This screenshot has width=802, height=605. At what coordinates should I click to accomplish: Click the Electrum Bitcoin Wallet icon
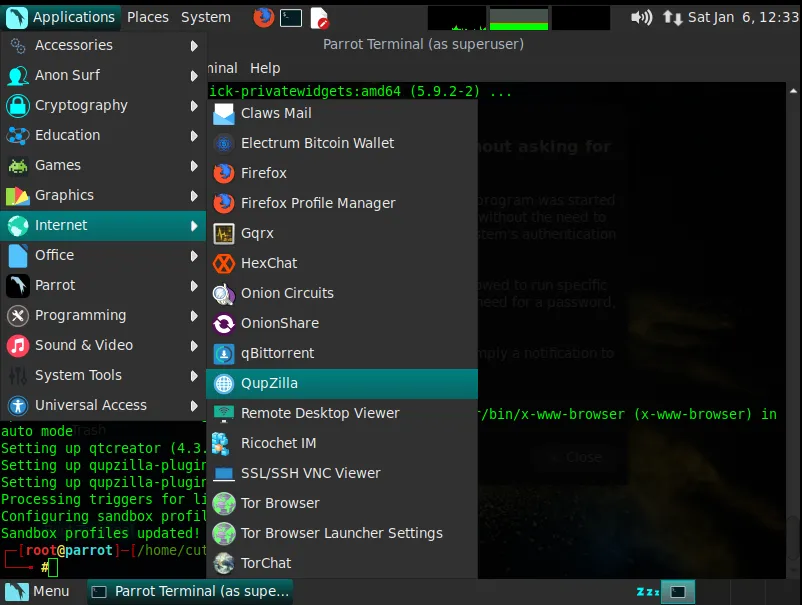point(224,144)
